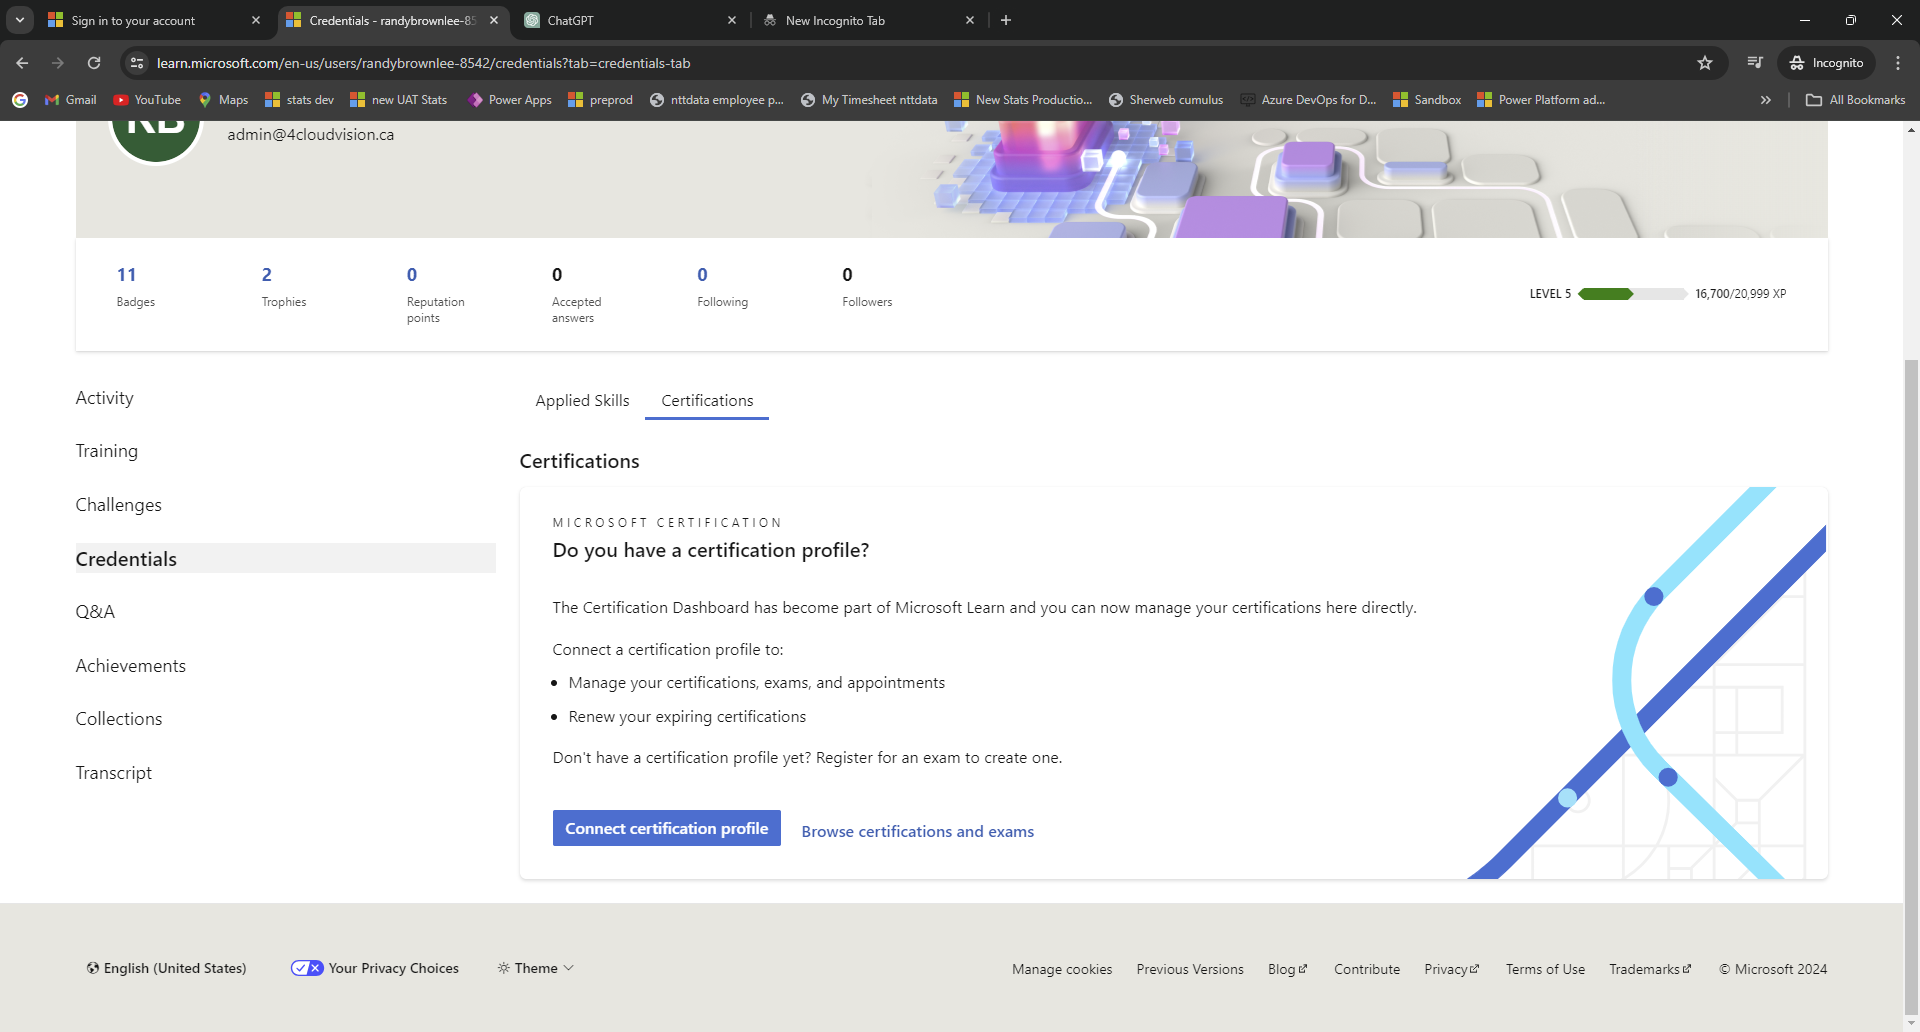
Task: Open the YouTube bookmark
Action: 146,99
